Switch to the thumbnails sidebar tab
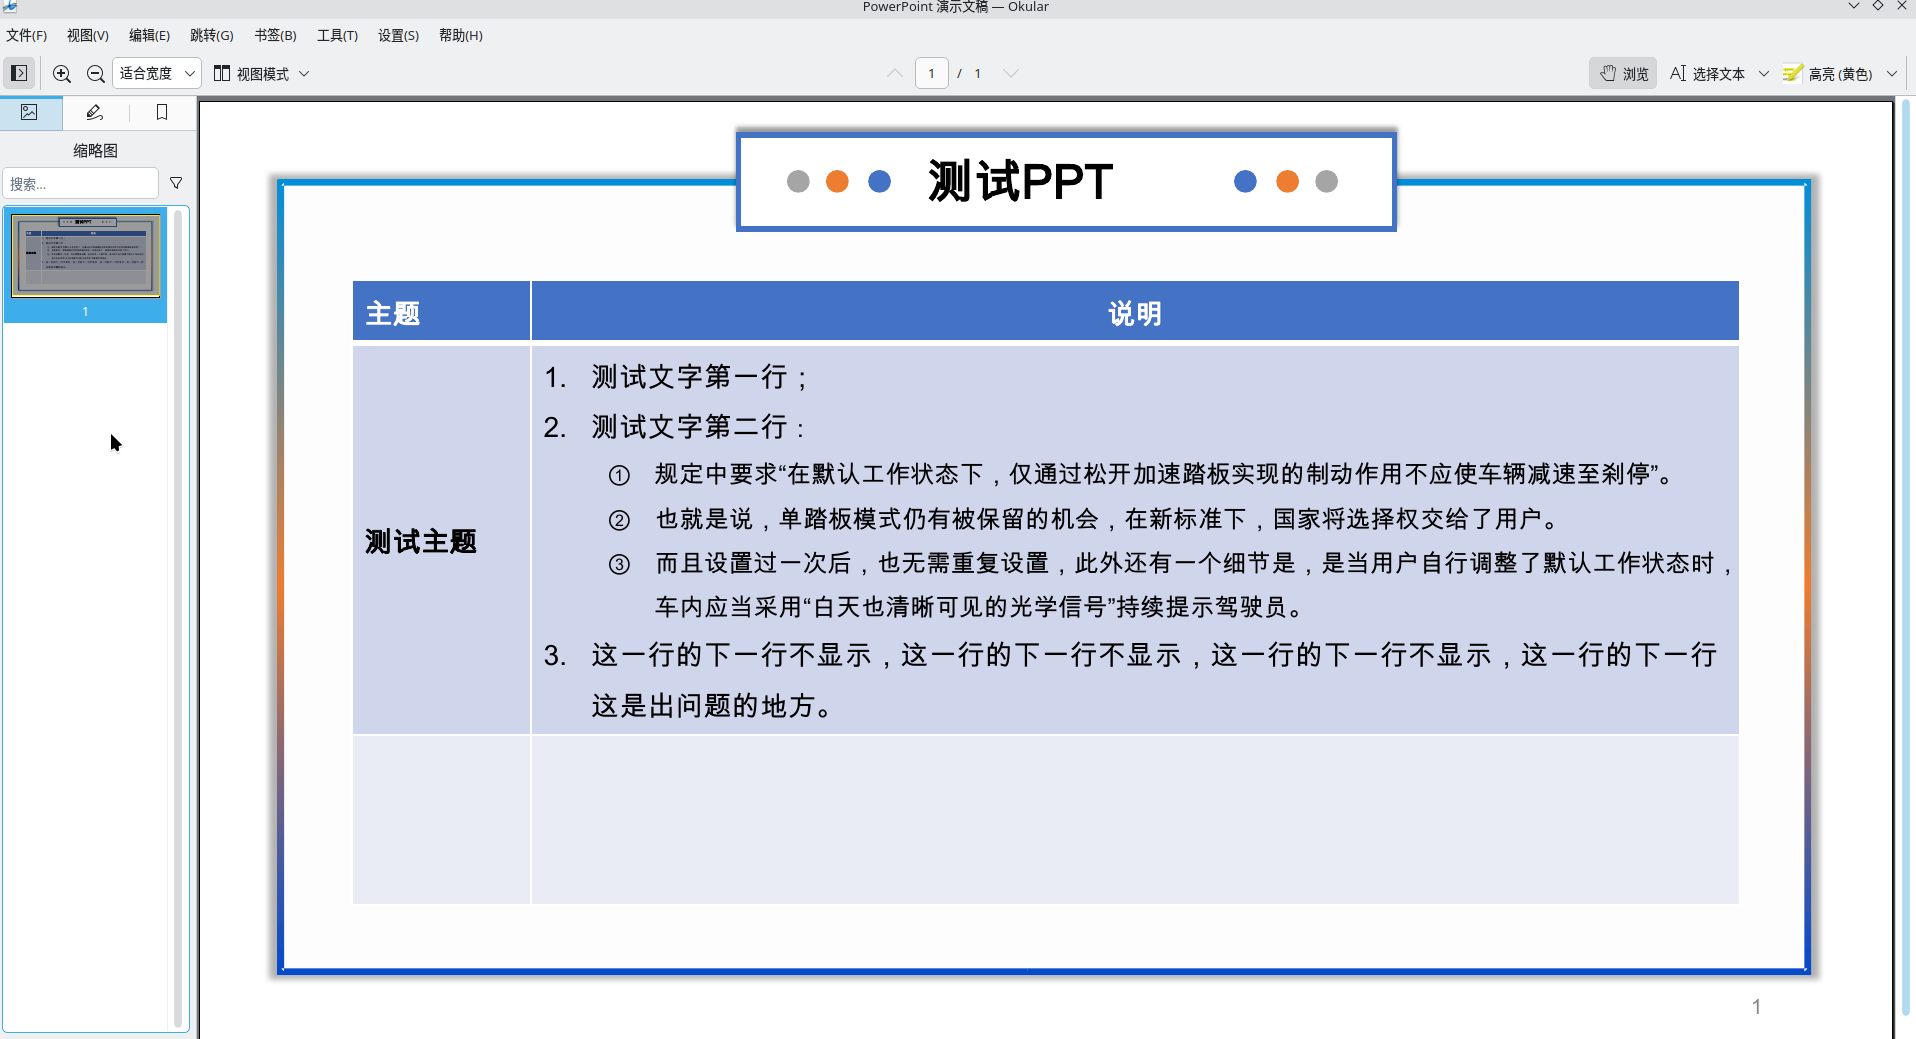1916x1039 pixels. click(x=30, y=112)
